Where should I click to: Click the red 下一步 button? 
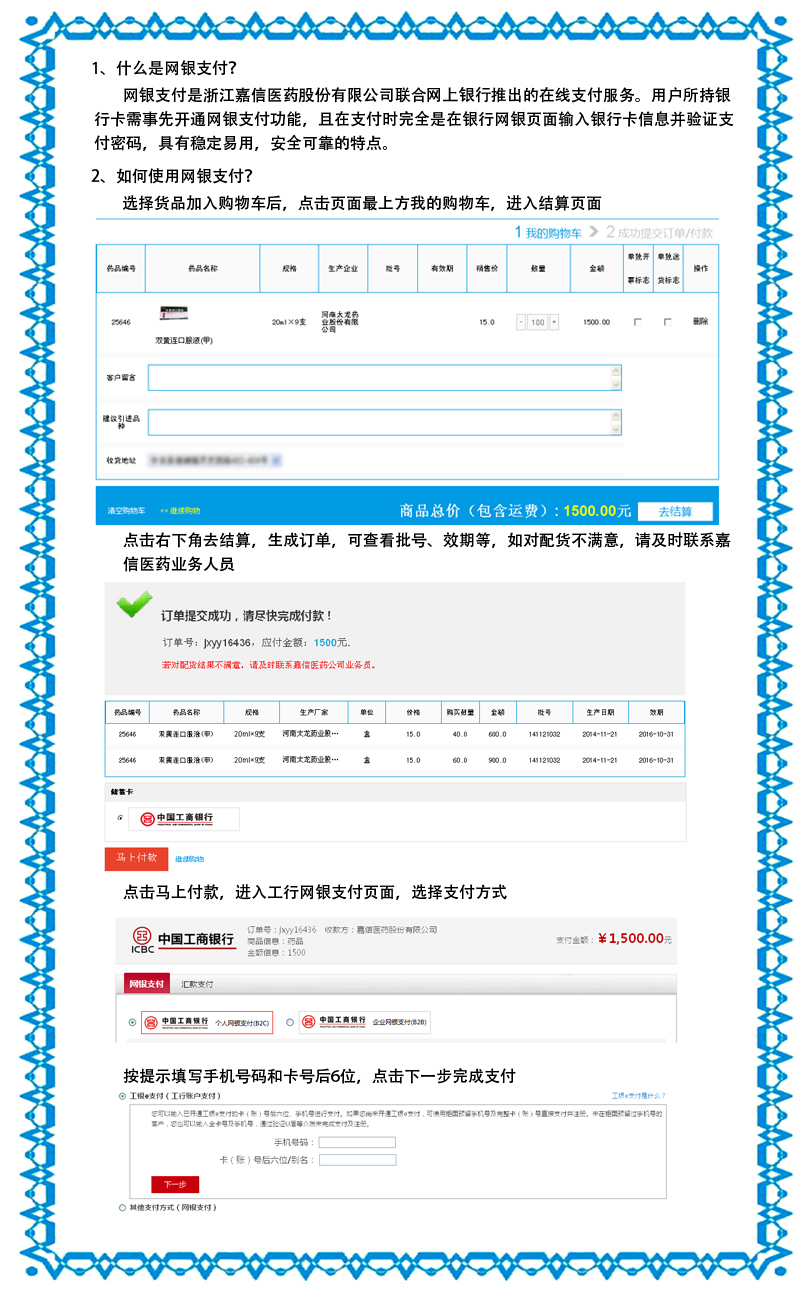click(175, 1184)
